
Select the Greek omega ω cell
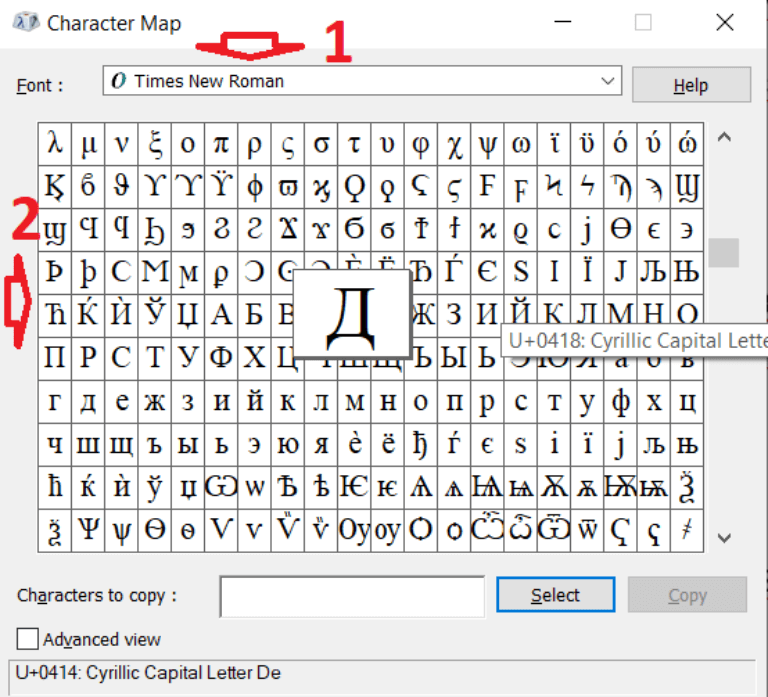pos(521,144)
